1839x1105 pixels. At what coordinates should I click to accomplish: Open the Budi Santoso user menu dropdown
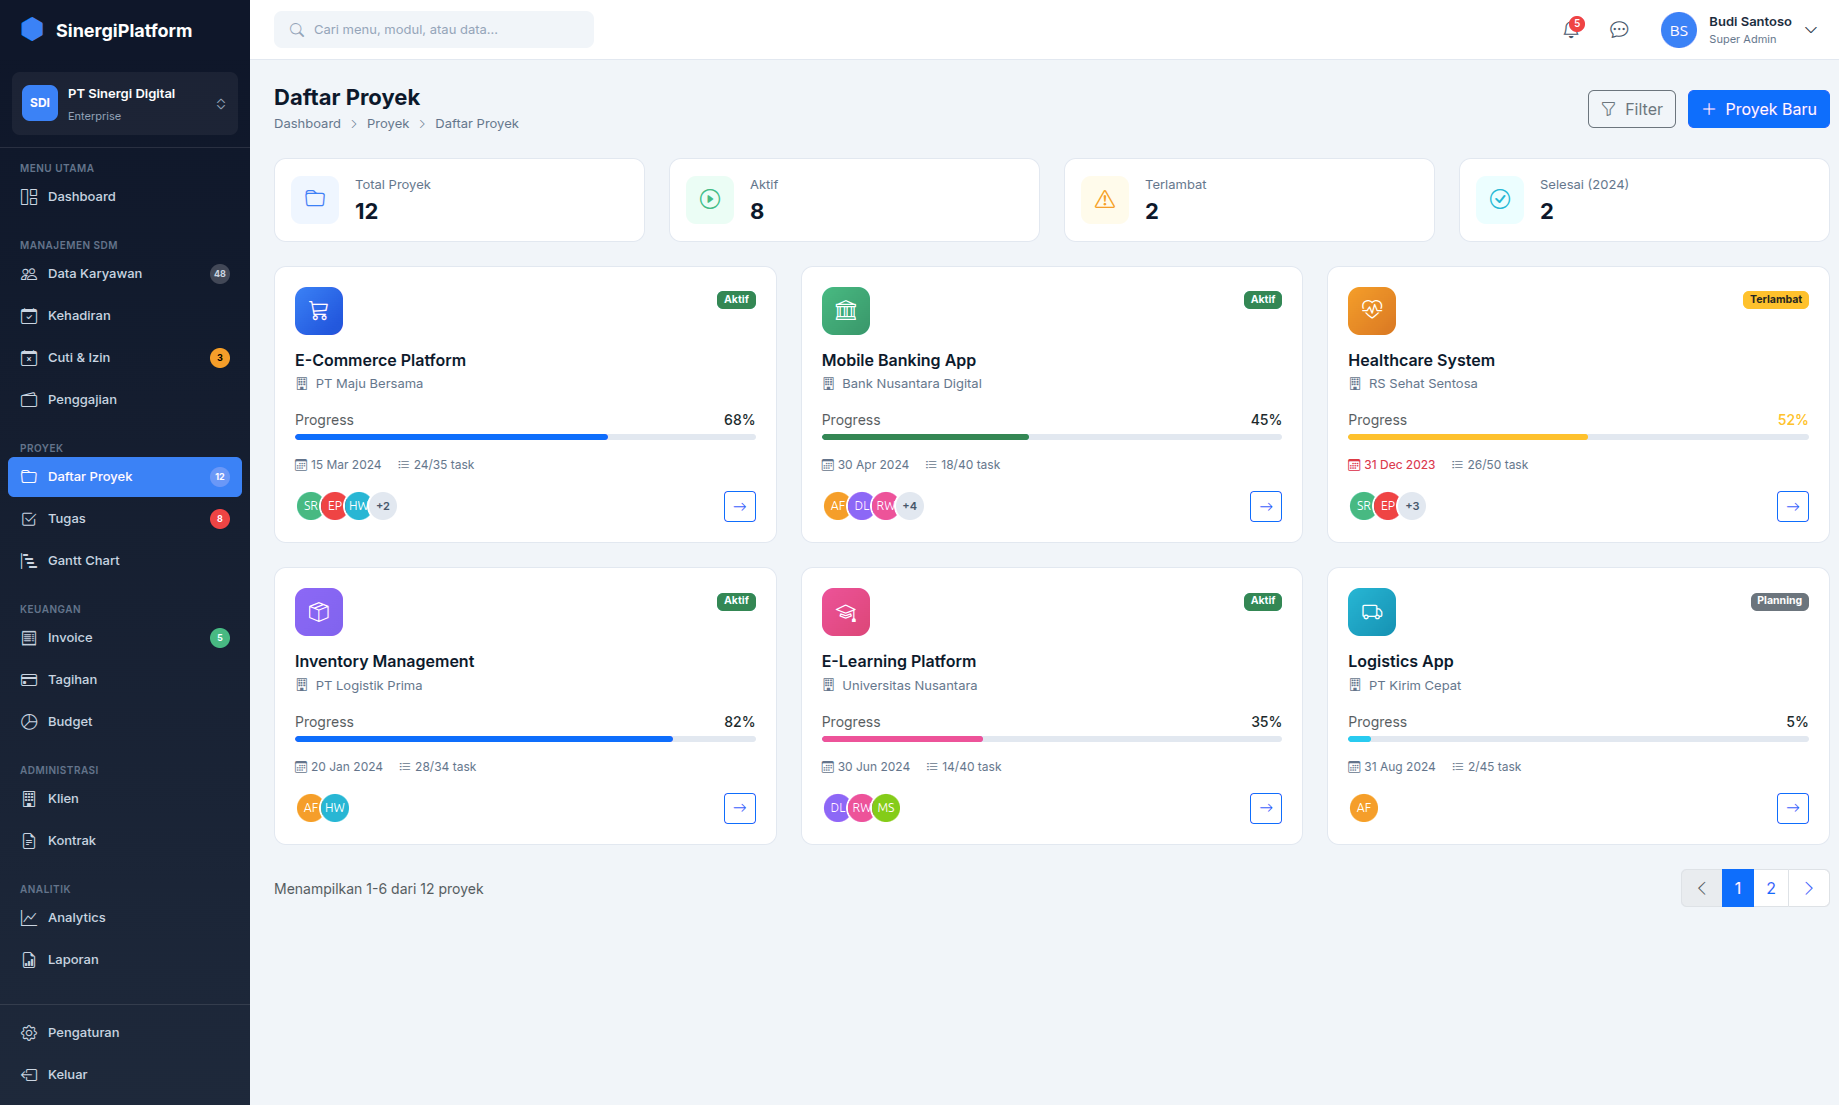coord(1810,30)
